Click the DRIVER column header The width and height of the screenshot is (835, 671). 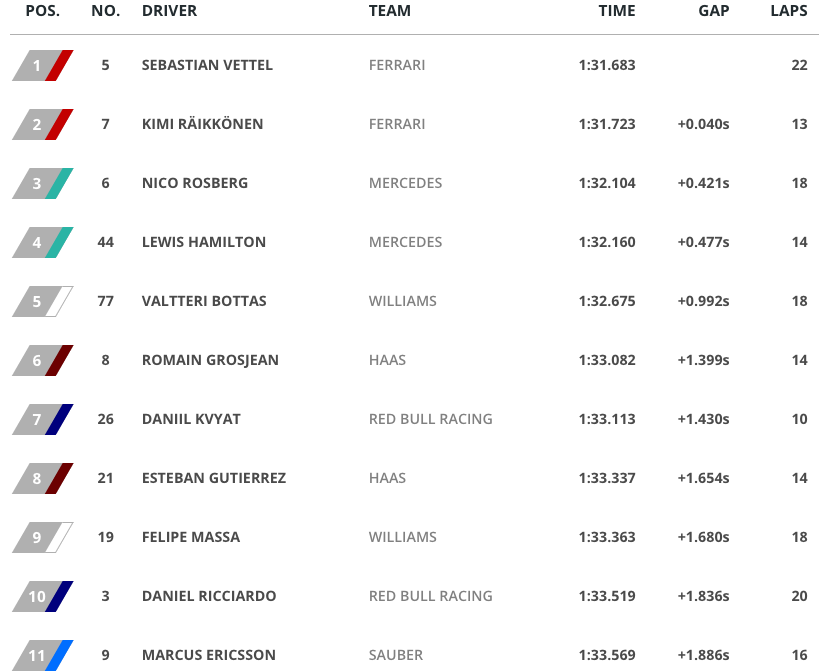pos(169,11)
